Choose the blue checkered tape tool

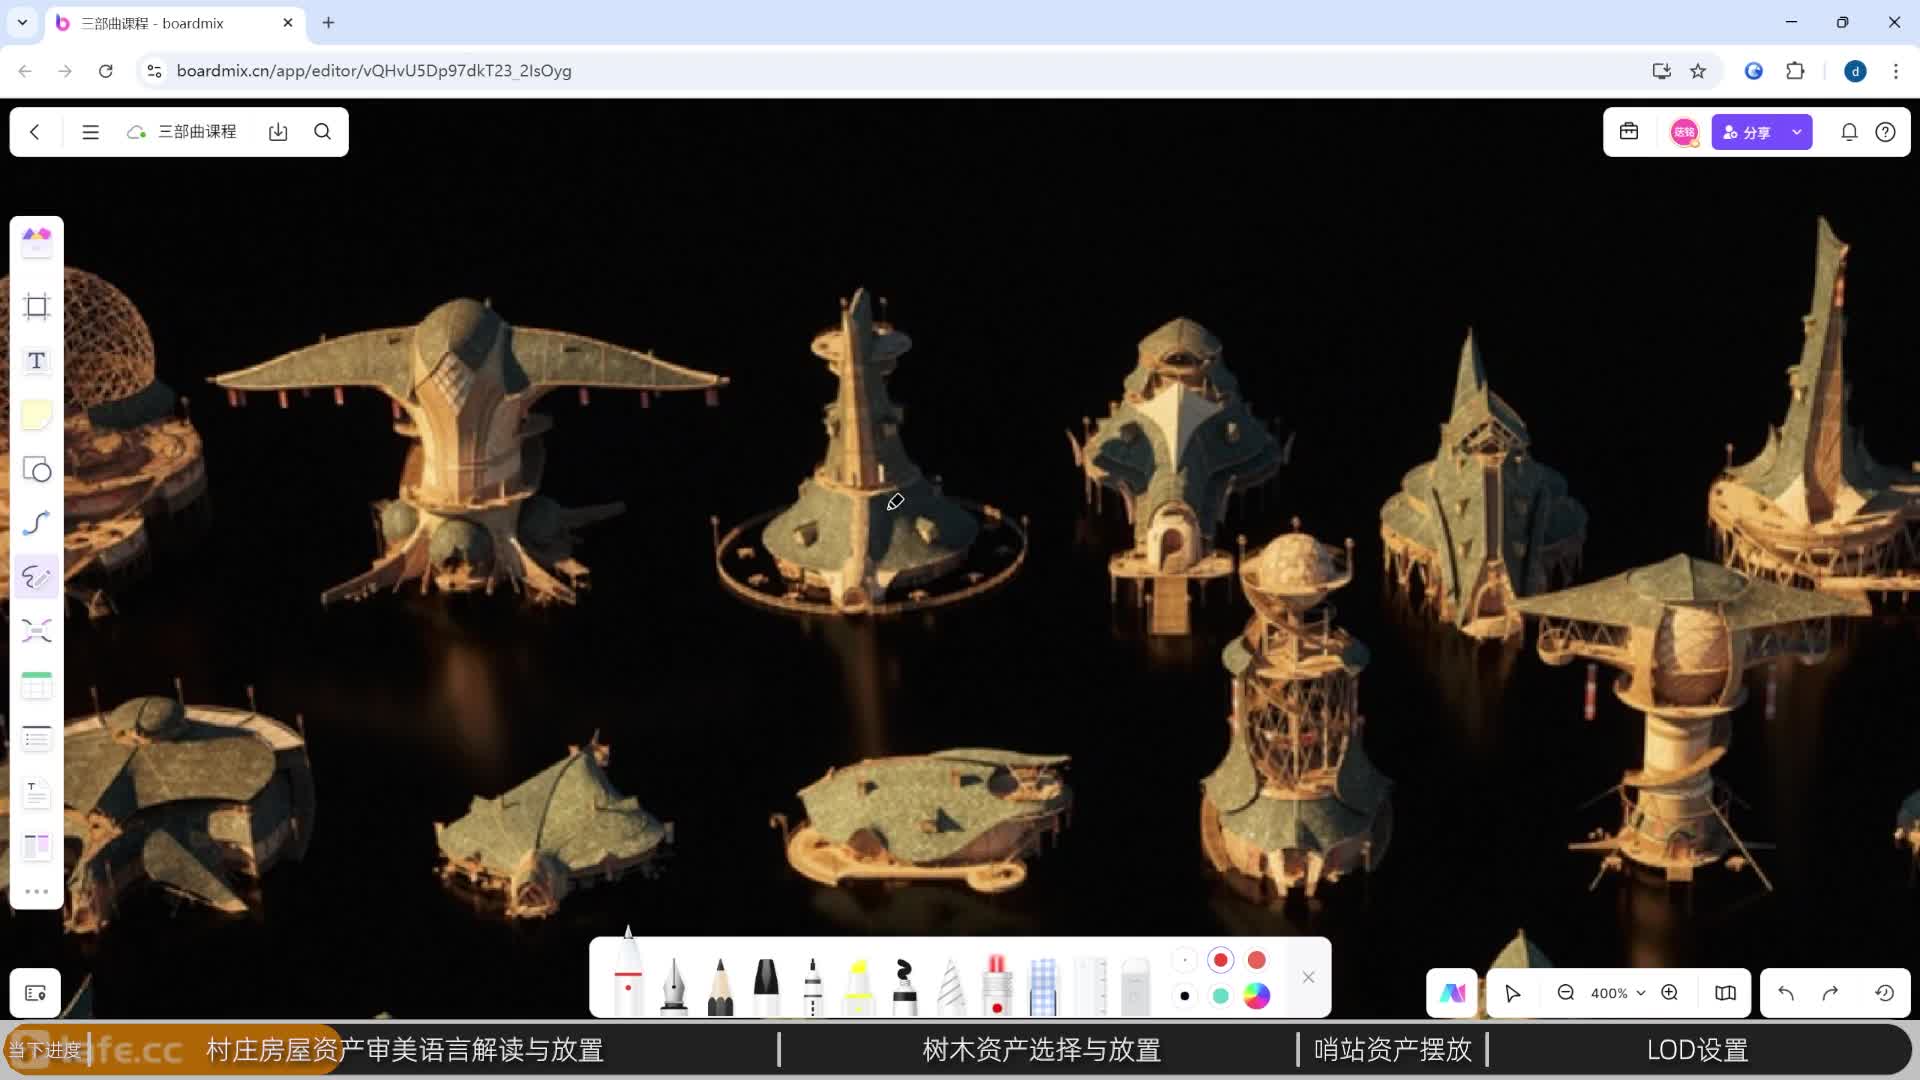pyautogui.click(x=1043, y=986)
